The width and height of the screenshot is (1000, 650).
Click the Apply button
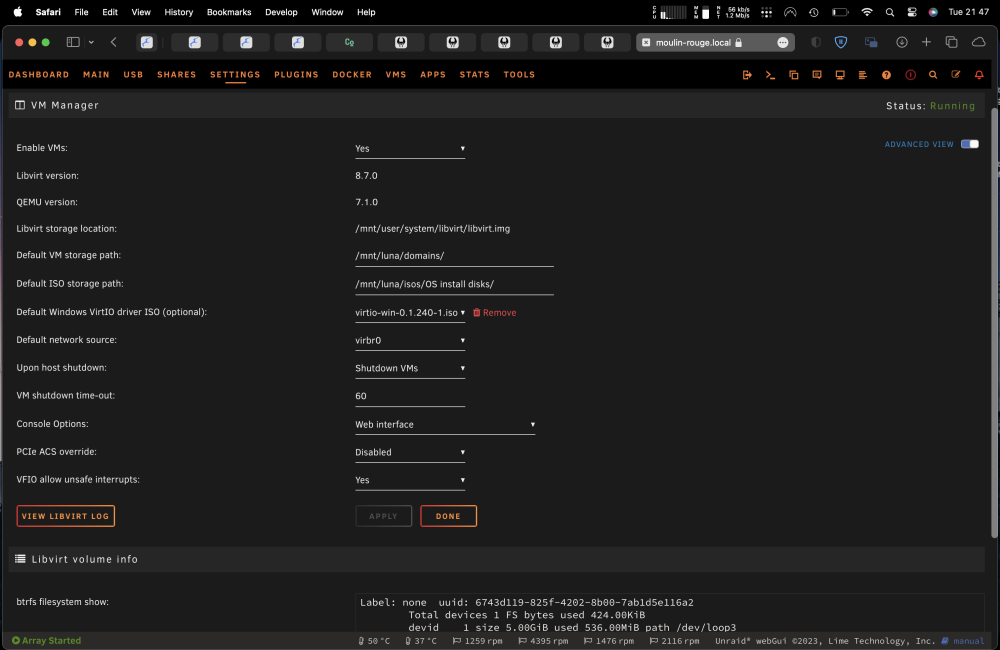383,516
